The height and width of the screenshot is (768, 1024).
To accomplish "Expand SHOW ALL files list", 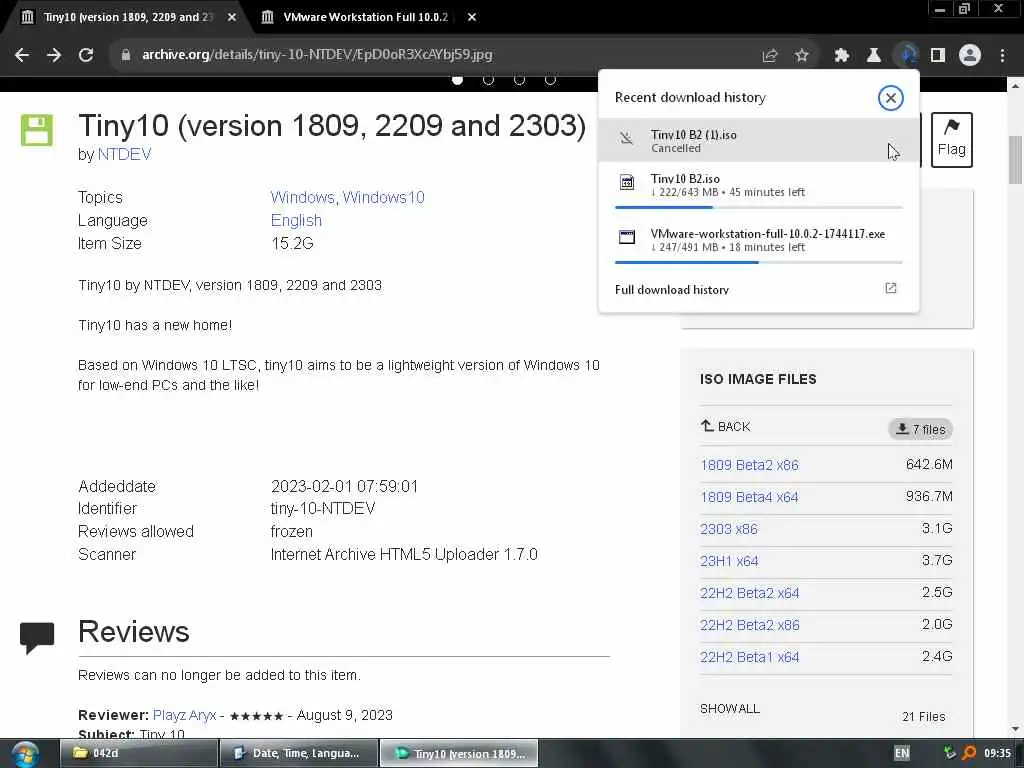I will (729, 709).
